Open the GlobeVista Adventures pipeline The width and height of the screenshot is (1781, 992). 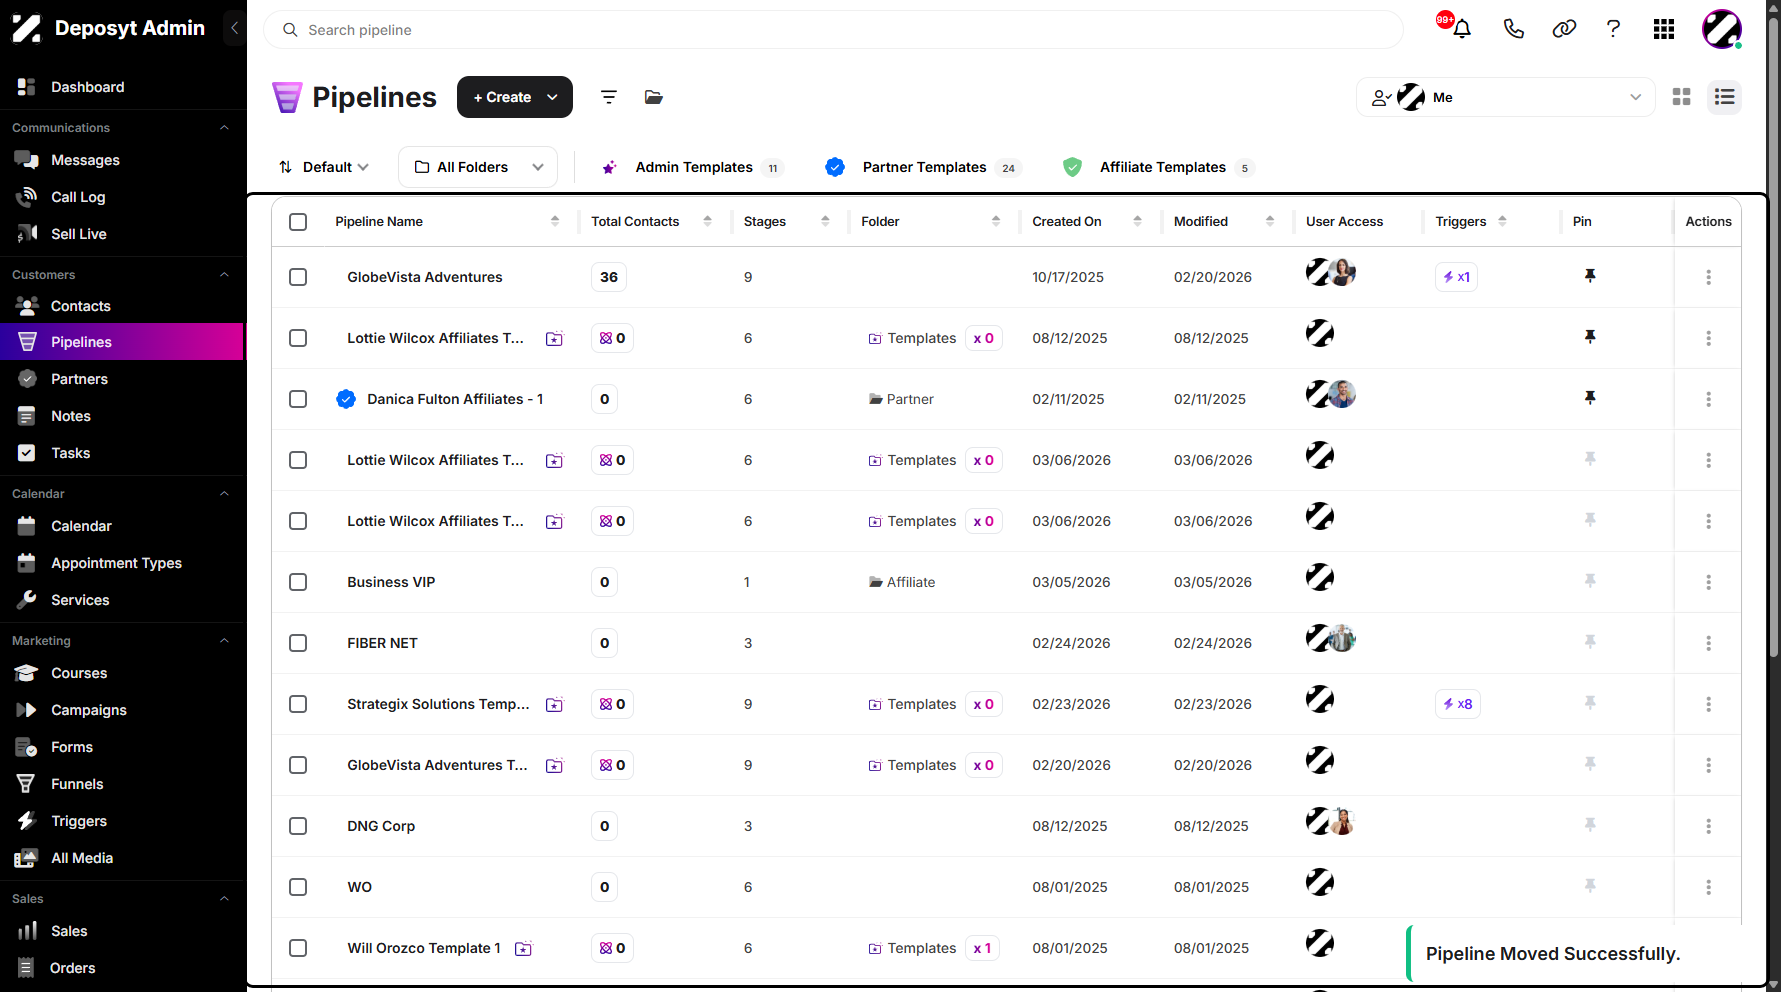tap(424, 277)
